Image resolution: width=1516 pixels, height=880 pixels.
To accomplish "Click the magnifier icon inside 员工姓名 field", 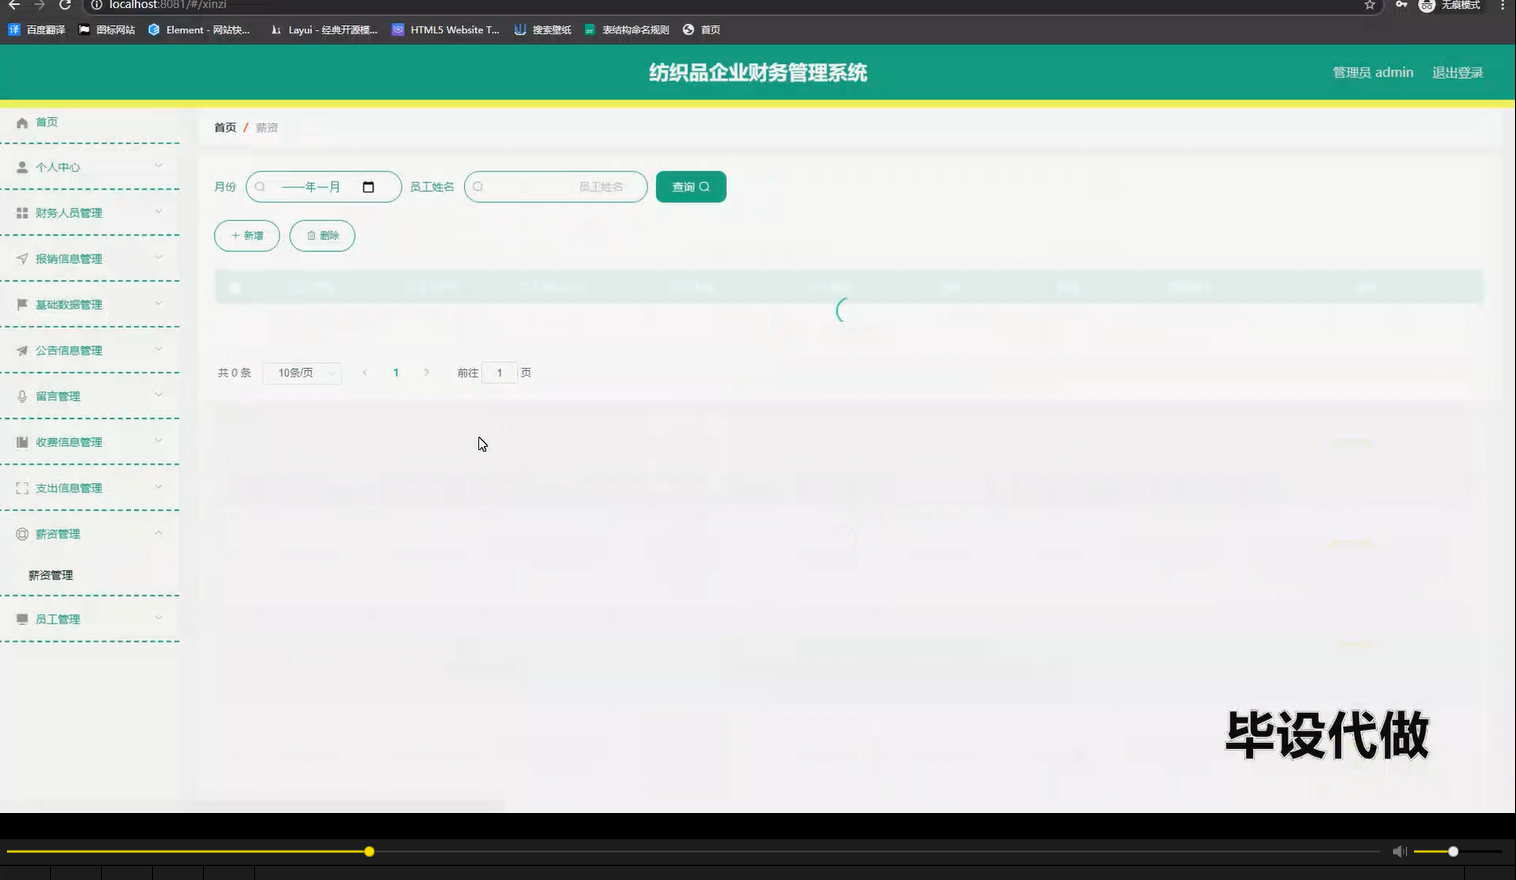I will pos(478,186).
